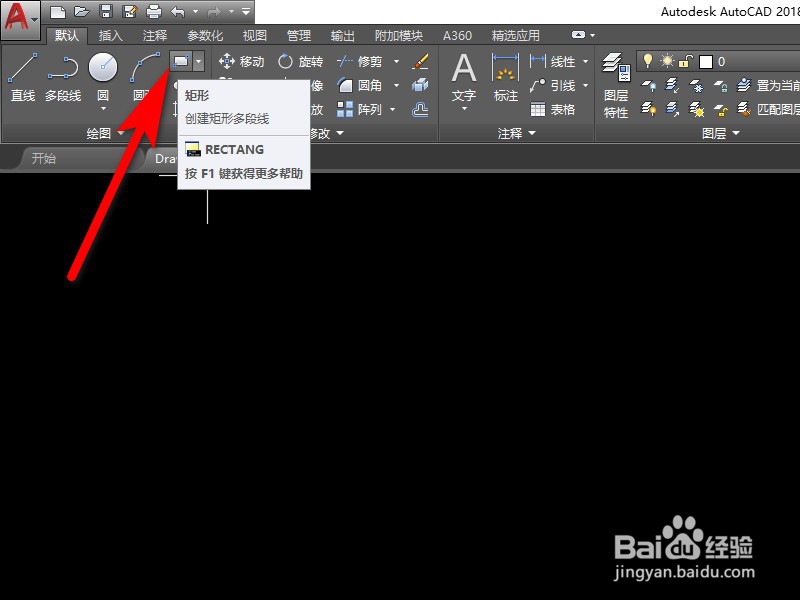Save the drawing with the floppy icon
This screenshot has height=600, width=800.
106,11
